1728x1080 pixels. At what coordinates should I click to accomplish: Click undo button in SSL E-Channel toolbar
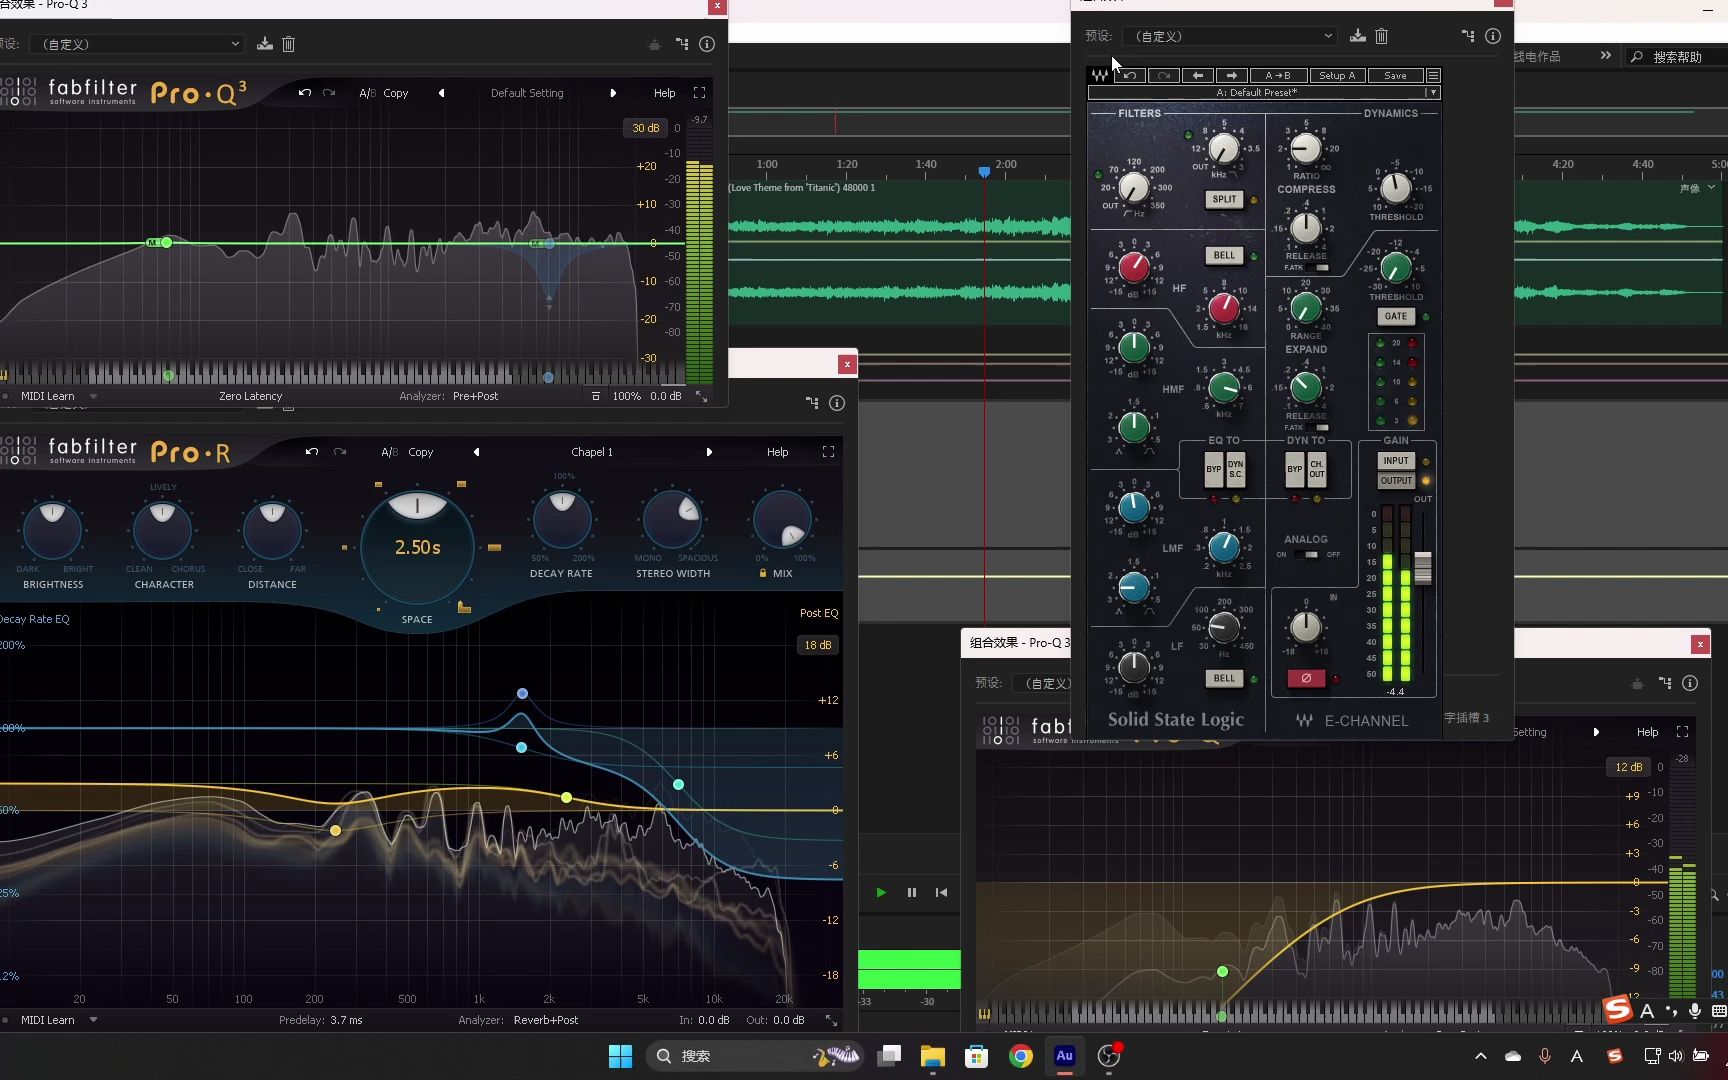pyautogui.click(x=1129, y=75)
